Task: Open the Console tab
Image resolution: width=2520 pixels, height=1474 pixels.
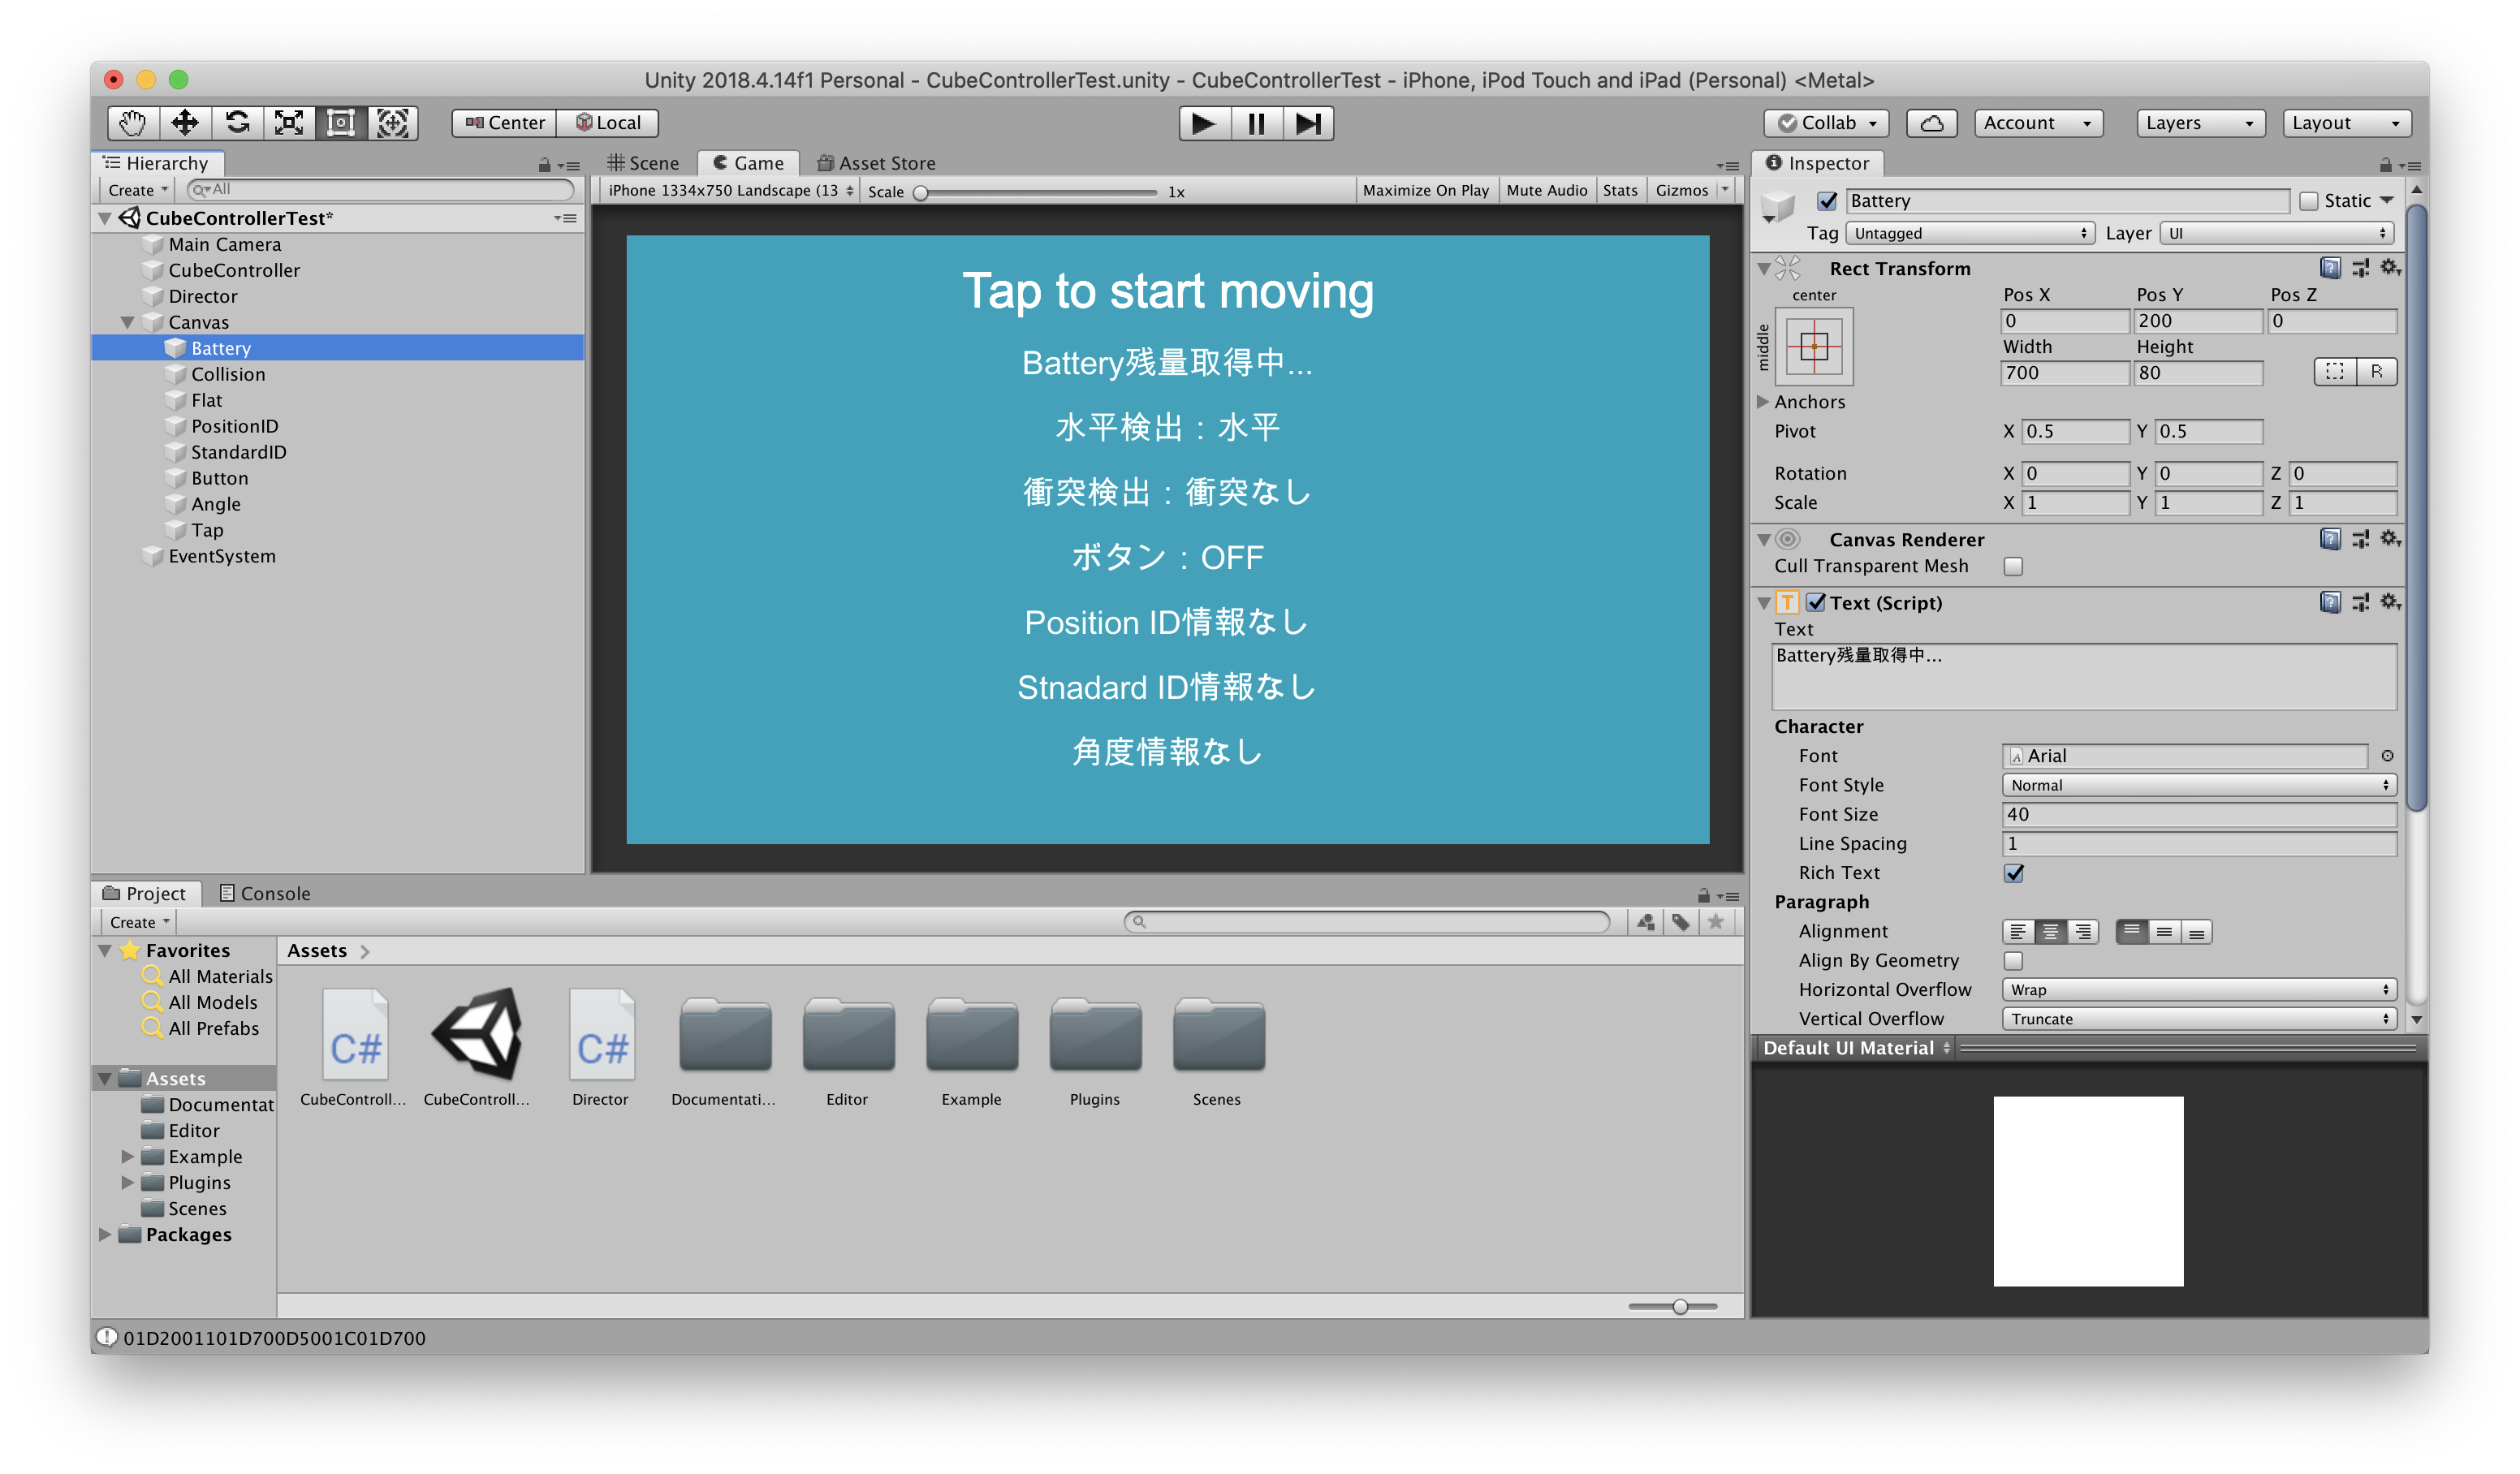Action: click(265, 893)
